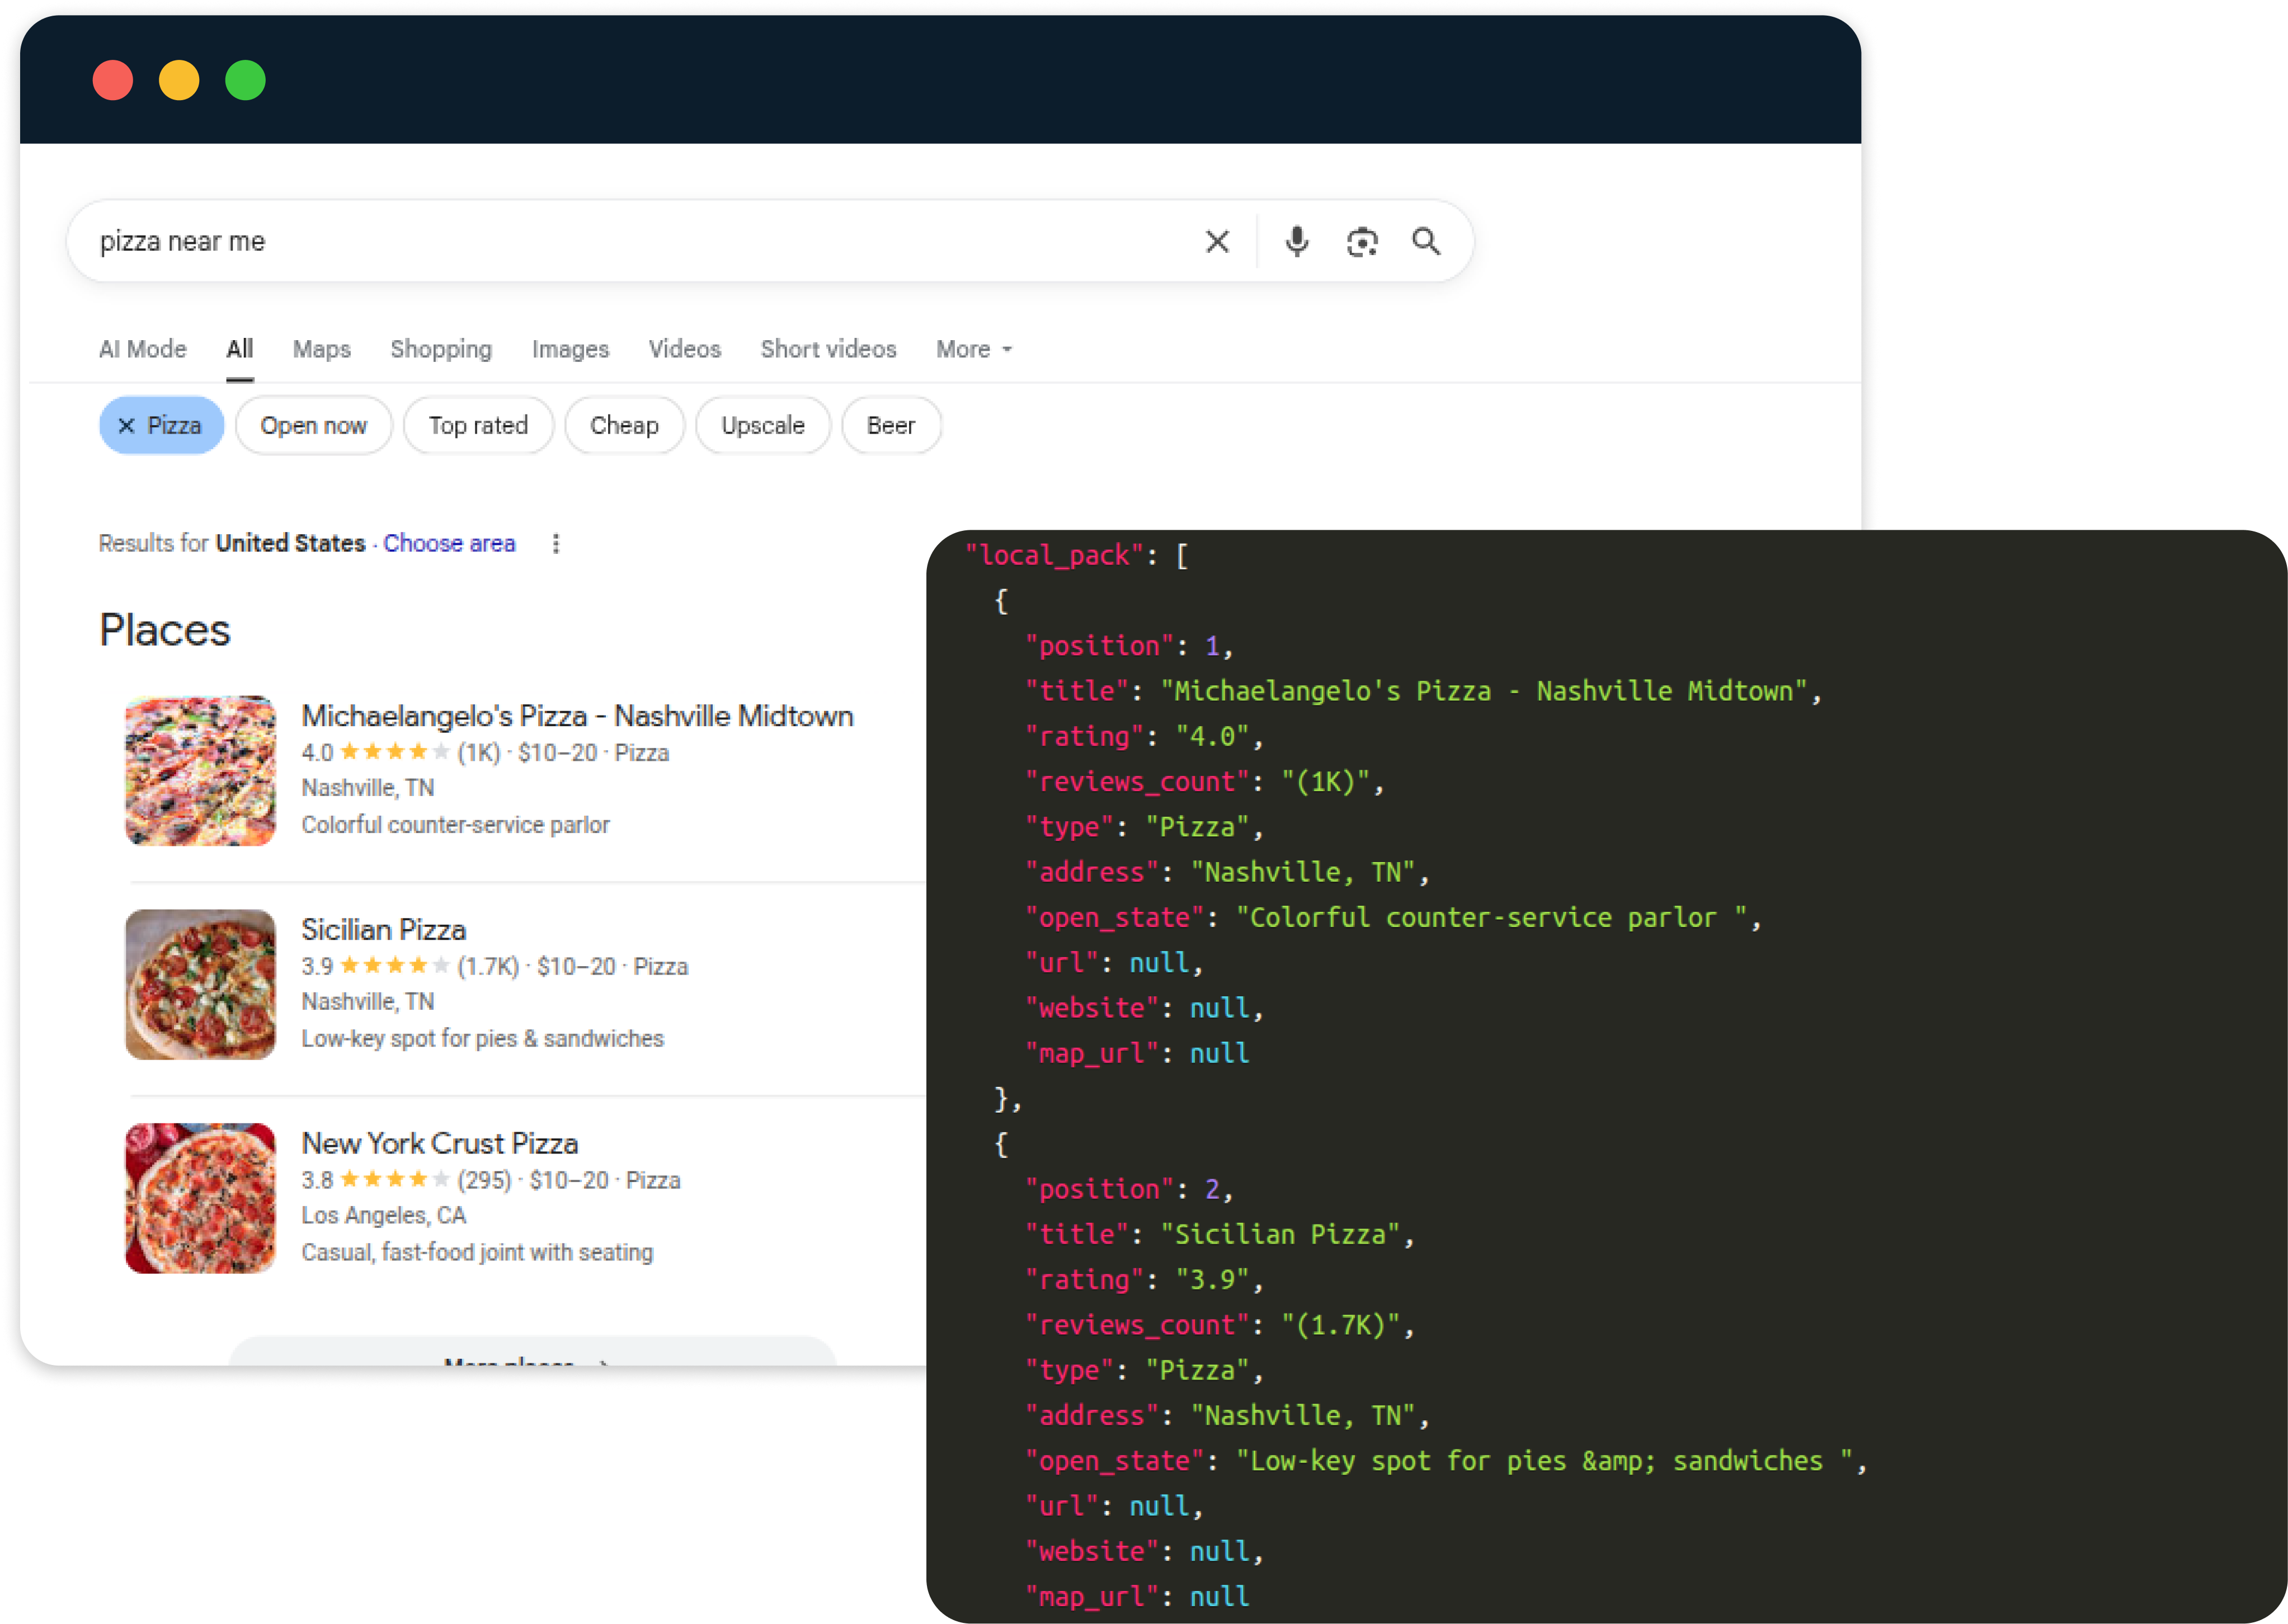The image size is (2288, 1624).
Task: Select the Upscale filter option
Action: 762,425
